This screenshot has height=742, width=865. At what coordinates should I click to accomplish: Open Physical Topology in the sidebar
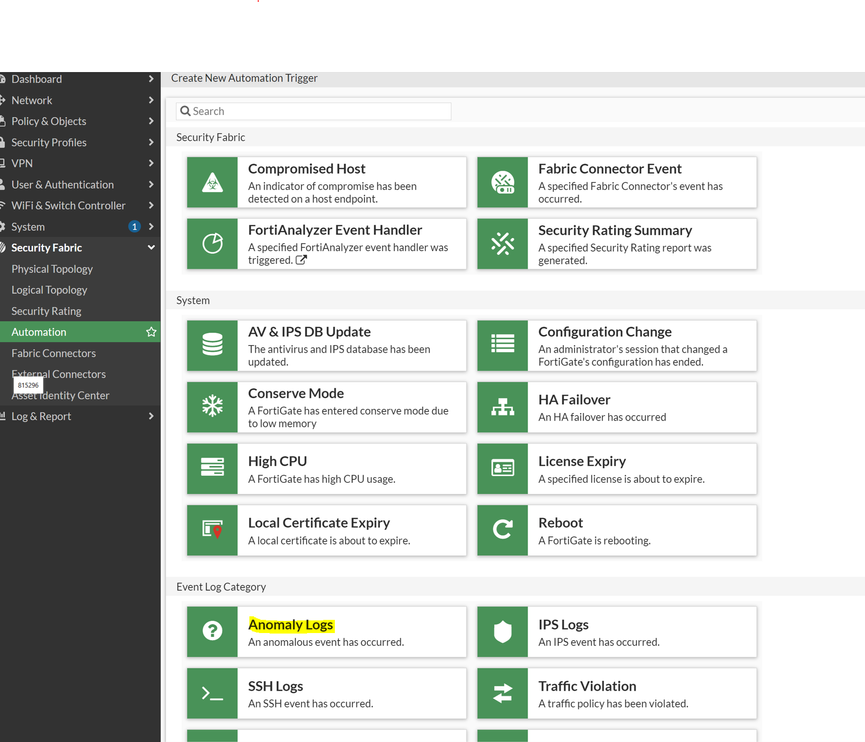click(x=52, y=269)
